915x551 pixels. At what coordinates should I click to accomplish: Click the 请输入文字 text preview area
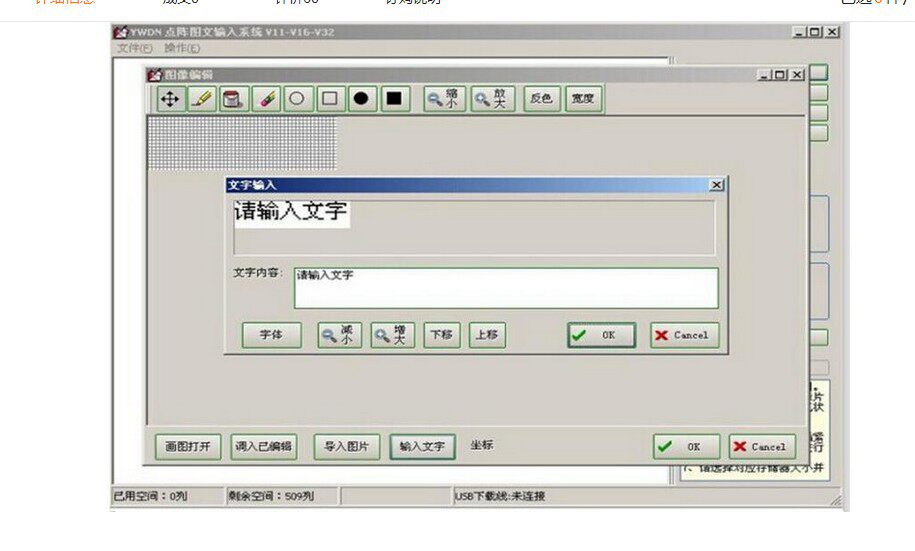[x=474, y=228]
